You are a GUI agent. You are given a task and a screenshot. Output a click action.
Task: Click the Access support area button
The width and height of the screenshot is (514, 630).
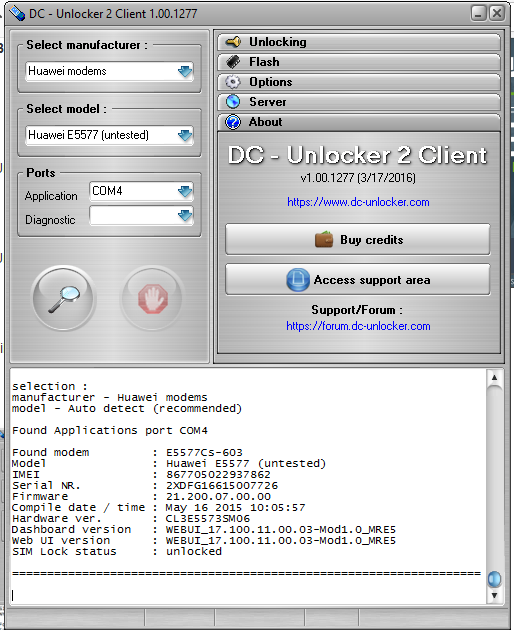[x=358, y=280]
